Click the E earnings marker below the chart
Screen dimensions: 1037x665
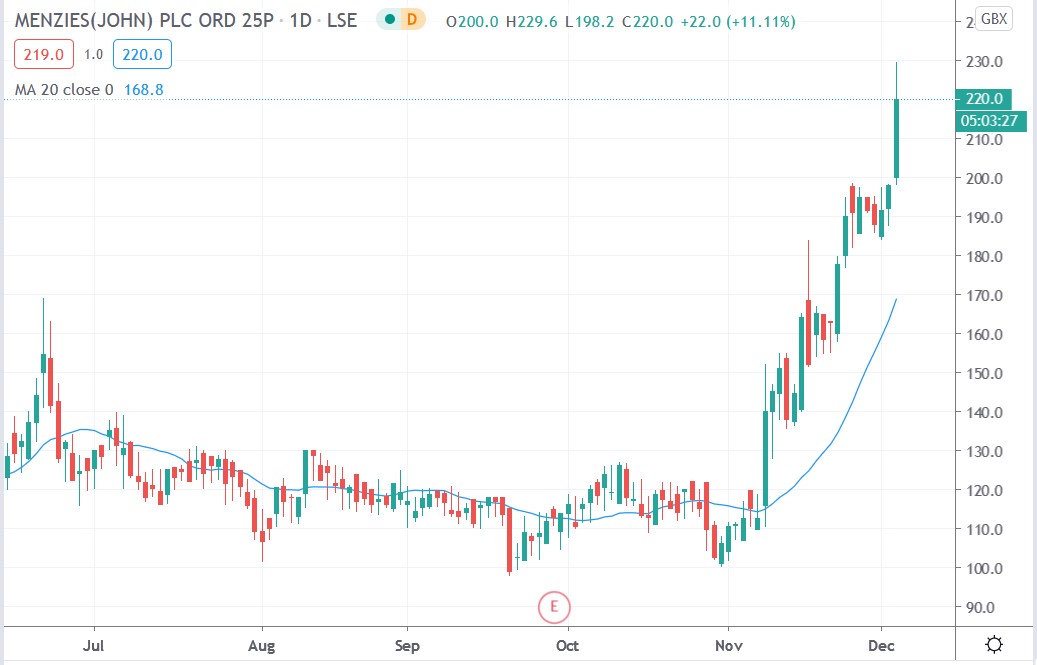[554, 607]
